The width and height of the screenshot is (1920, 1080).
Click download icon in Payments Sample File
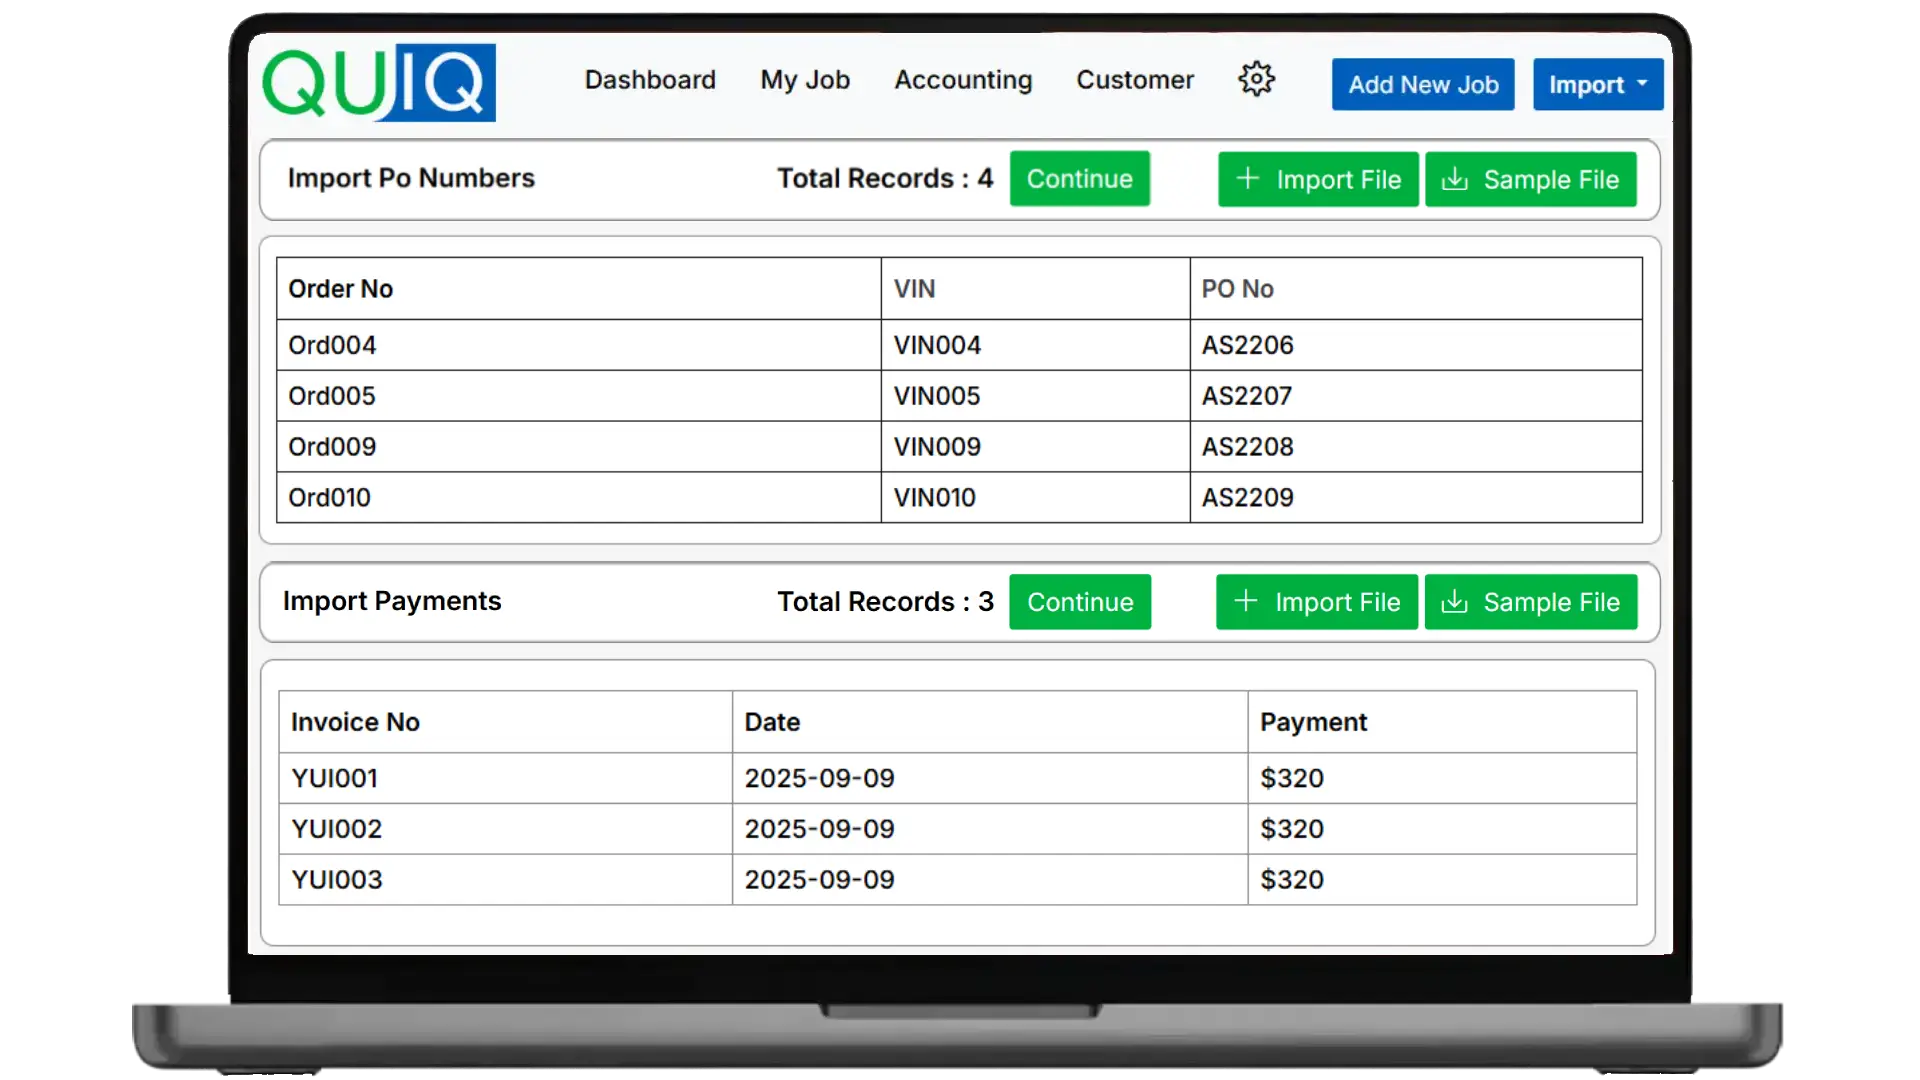(1454, 602)
